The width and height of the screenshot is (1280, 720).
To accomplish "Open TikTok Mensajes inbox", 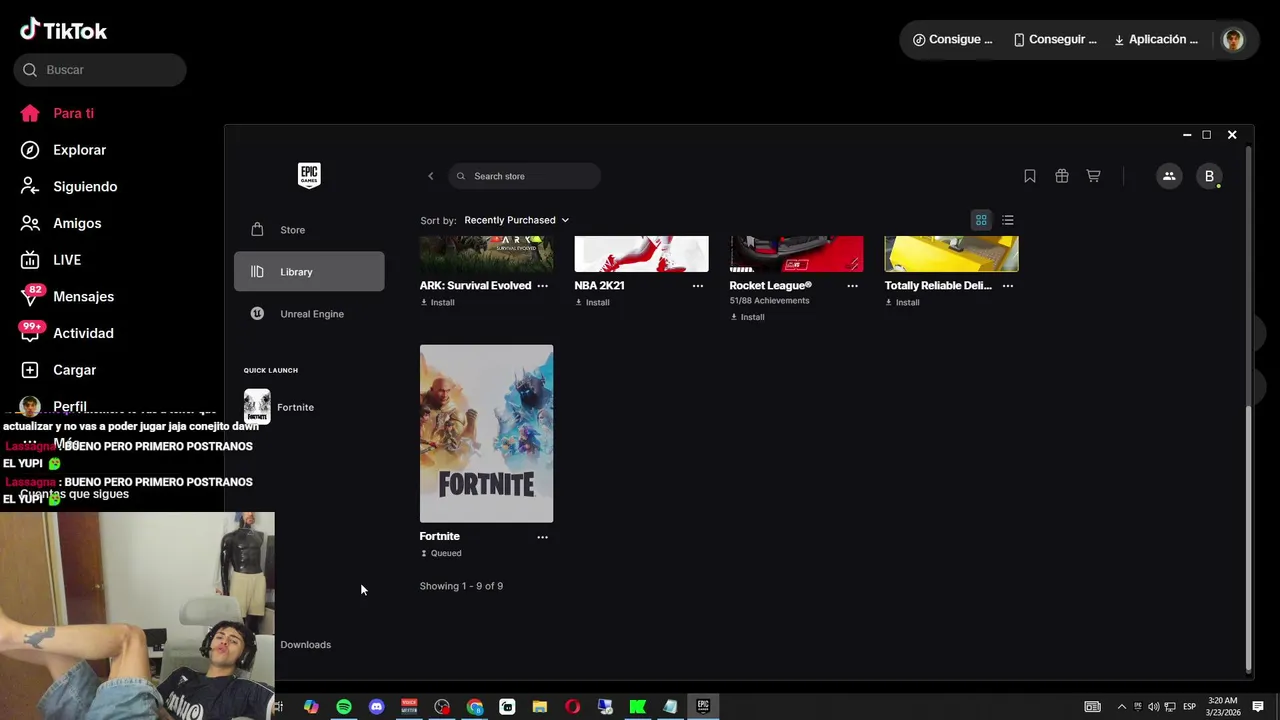I will coord(67,296).
